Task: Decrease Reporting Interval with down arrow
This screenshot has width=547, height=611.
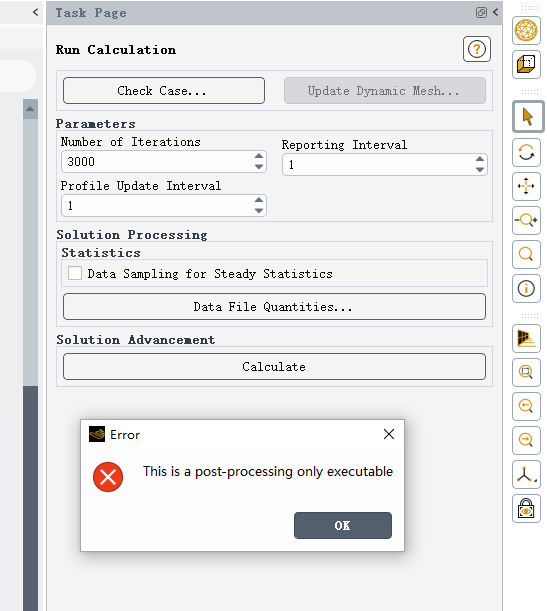Action: pos(480,170)
